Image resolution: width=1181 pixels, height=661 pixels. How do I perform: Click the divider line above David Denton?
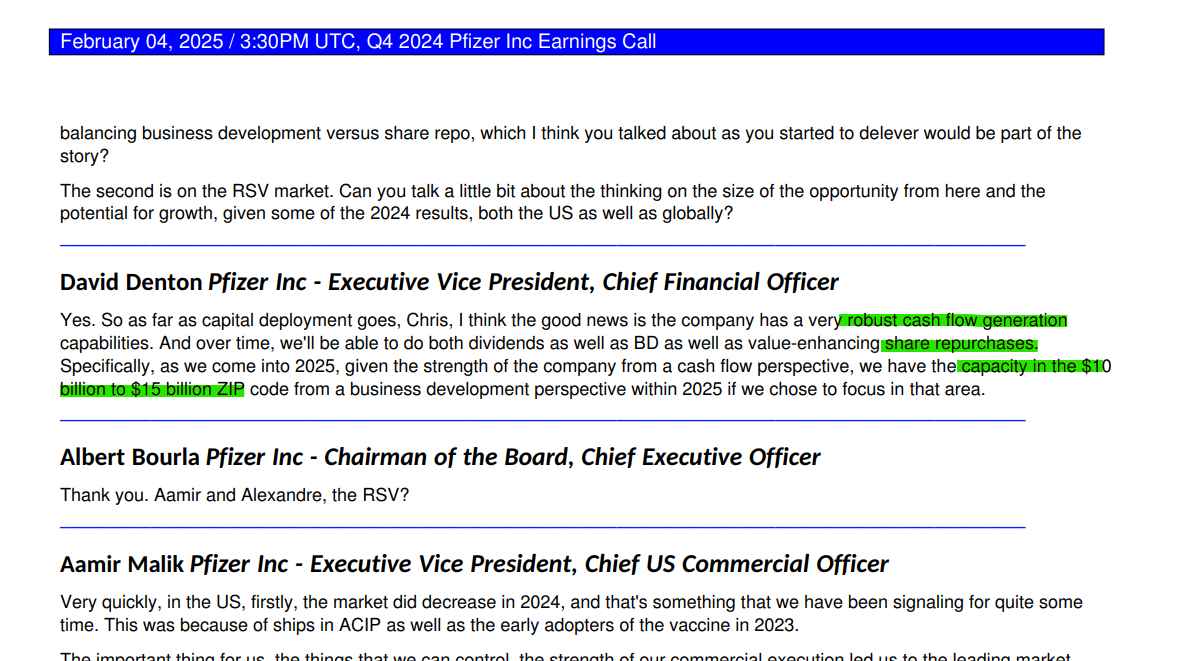click(542, 245)
